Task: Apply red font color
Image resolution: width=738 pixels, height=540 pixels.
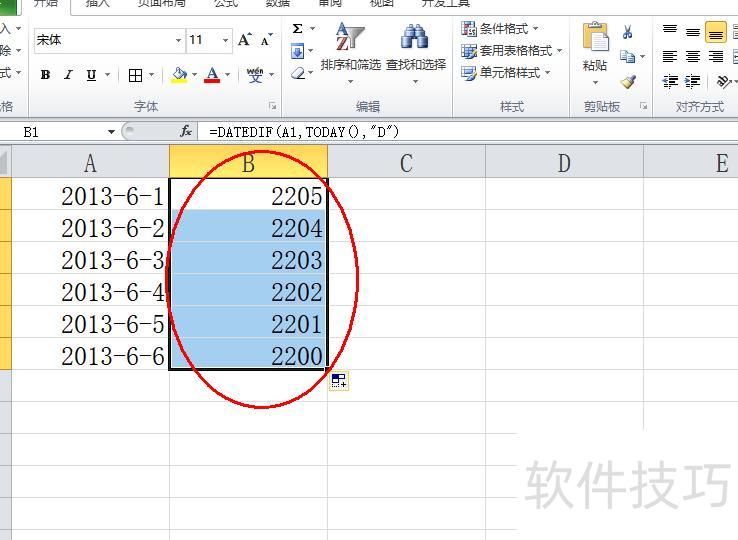Action: click(212, 75)
